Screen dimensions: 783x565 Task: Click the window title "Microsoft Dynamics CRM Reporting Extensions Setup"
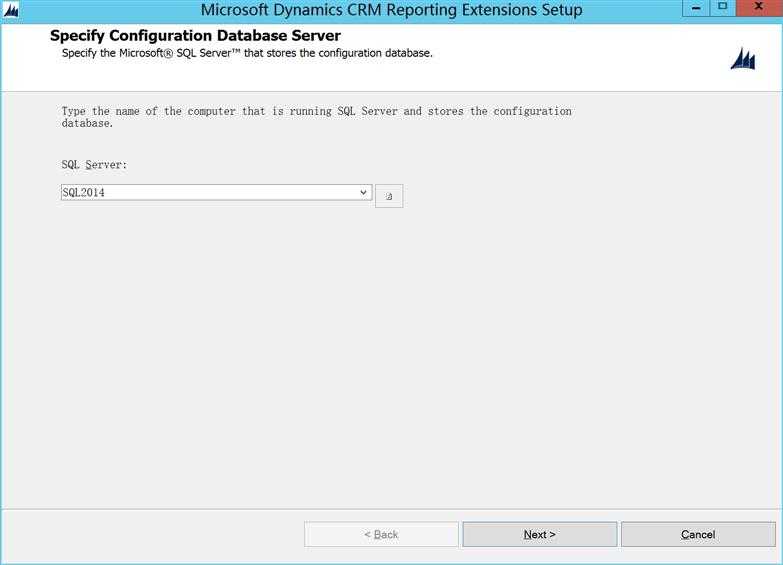(x=392, y=10)
